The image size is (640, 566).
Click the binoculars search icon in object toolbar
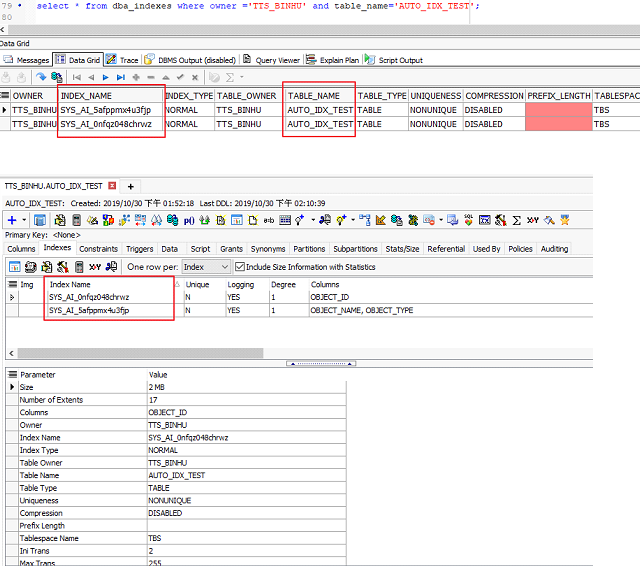click(156, 220)
